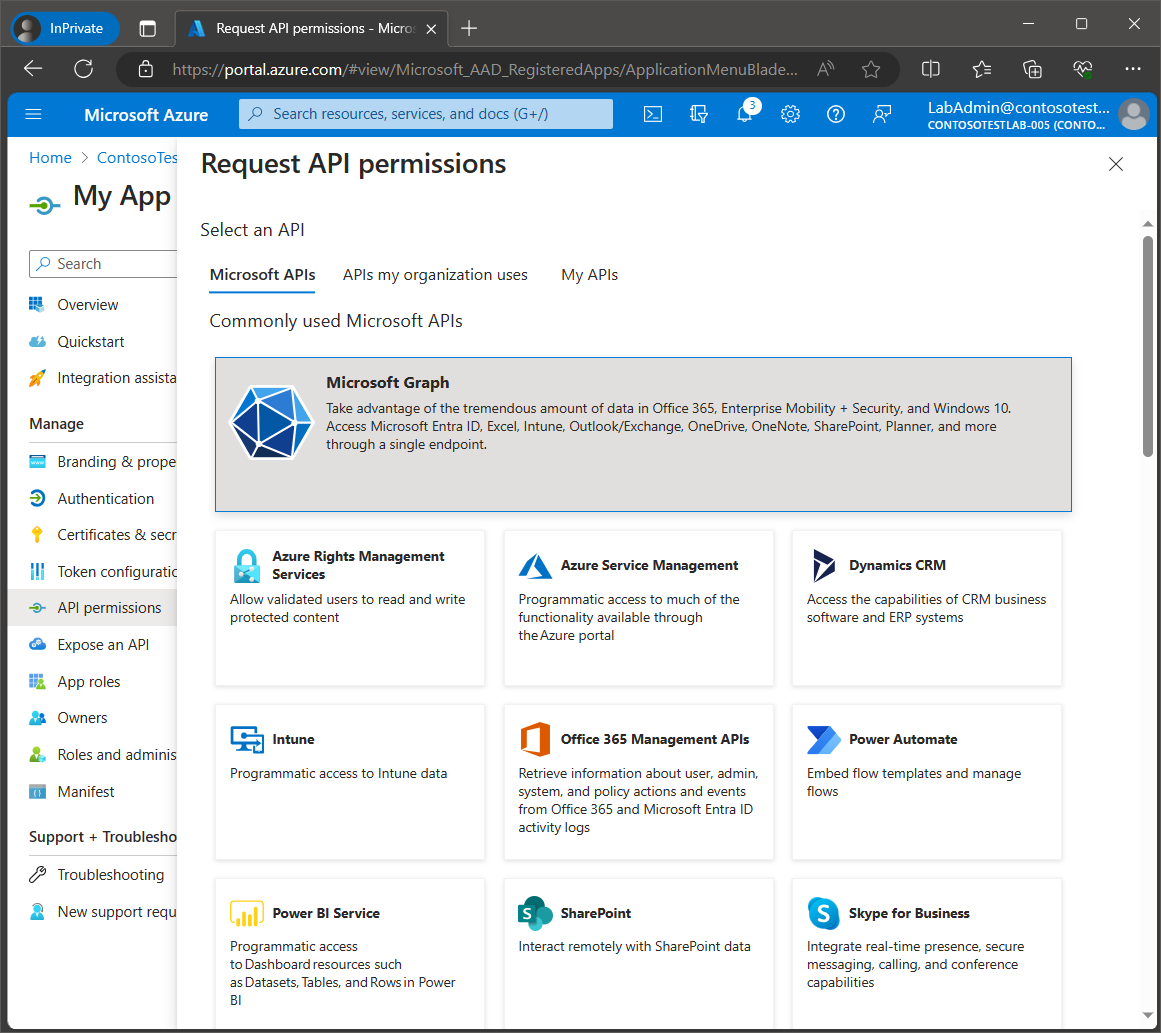Switch to the Microsoft APIs tab

(262, 275)
